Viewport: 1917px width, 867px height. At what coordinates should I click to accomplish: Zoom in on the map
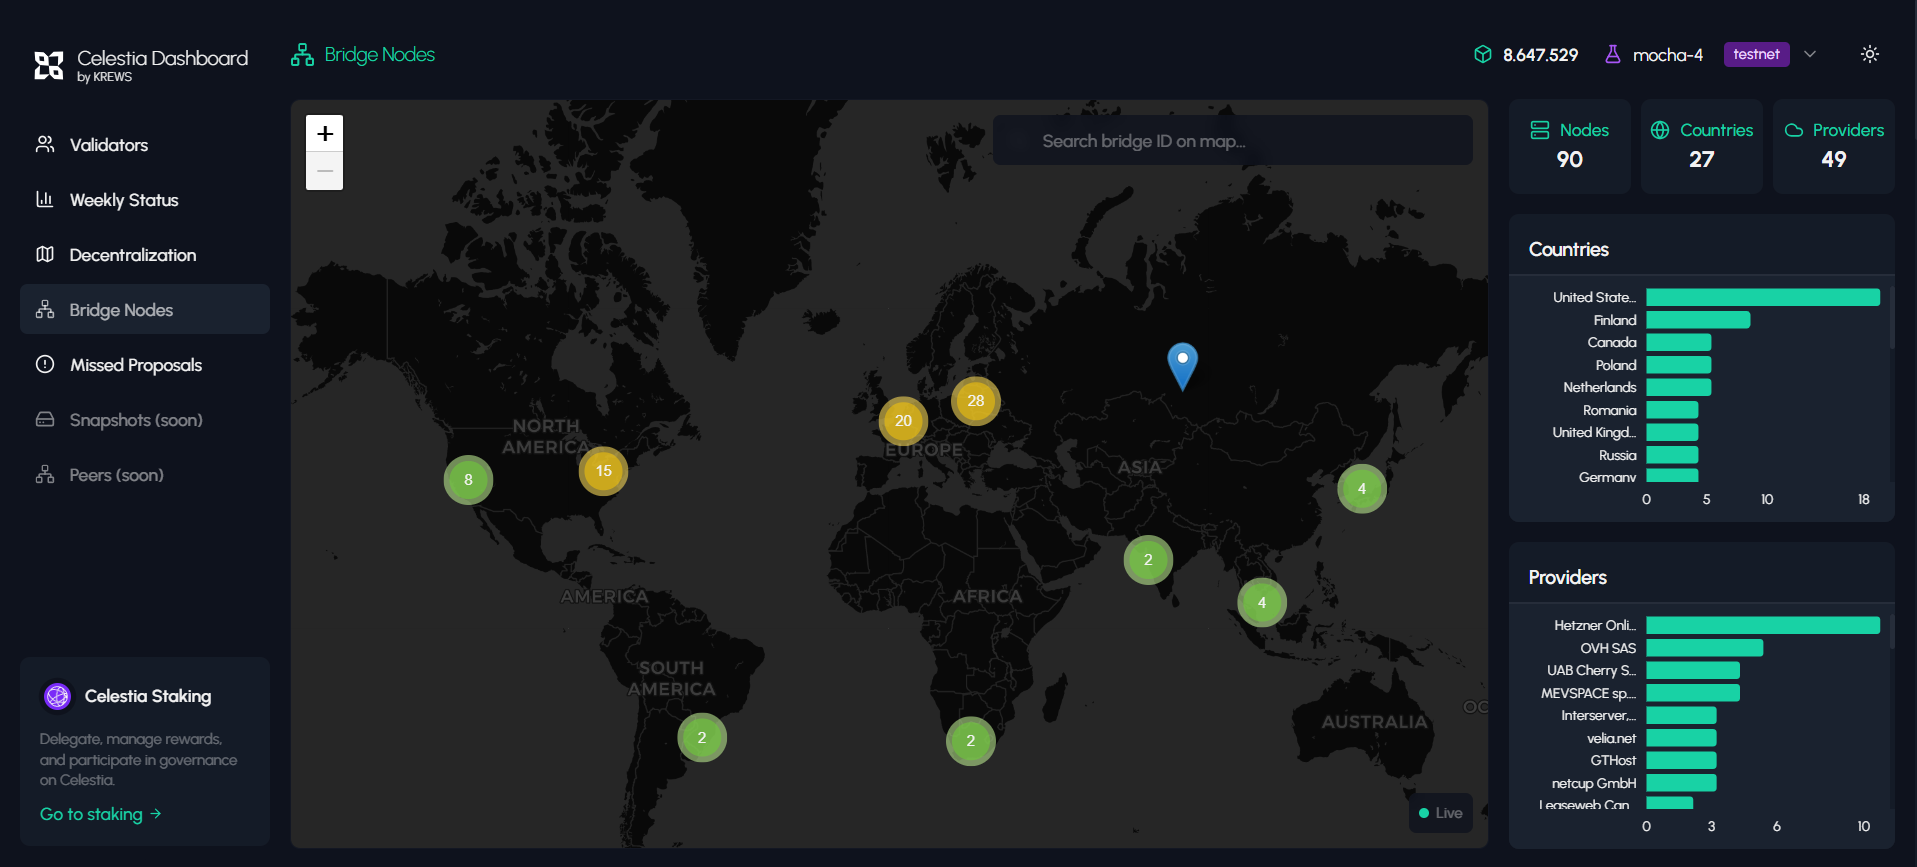click(325, 133)
